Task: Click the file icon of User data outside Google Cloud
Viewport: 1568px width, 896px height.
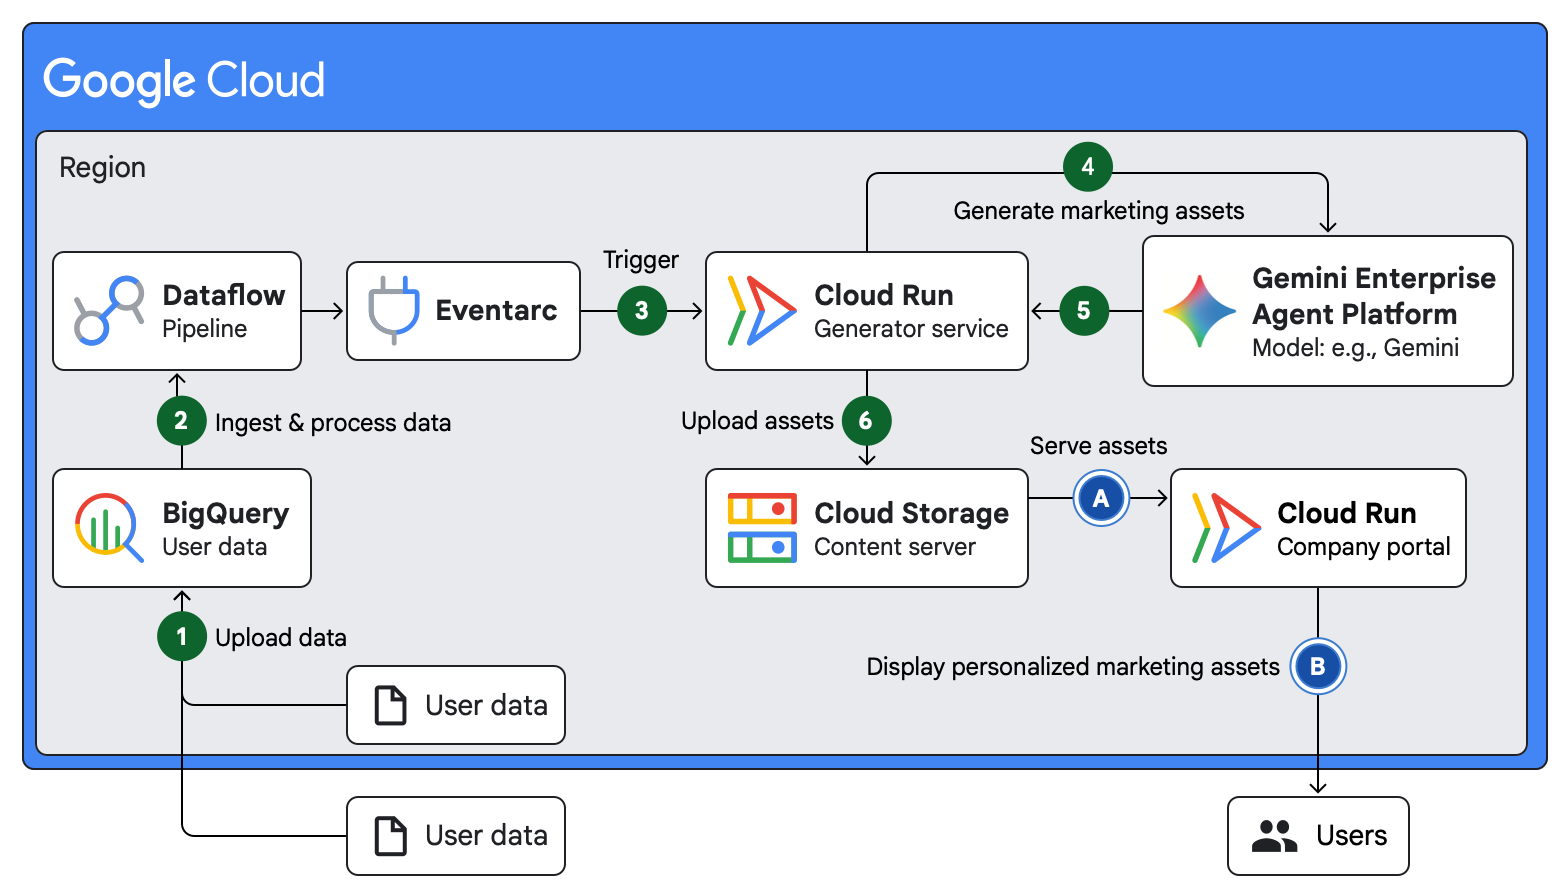Action: (390, 836)
